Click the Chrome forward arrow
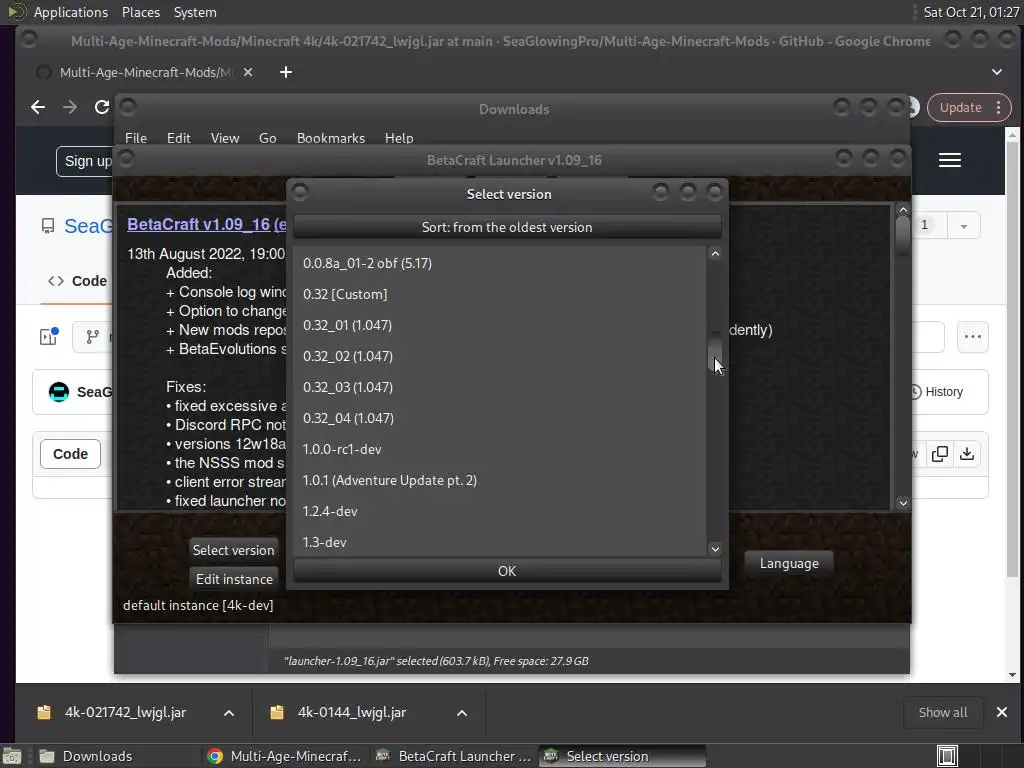The height and width of the screenshot is (768, 1024). pyautogui.click(x=70, y=107)
